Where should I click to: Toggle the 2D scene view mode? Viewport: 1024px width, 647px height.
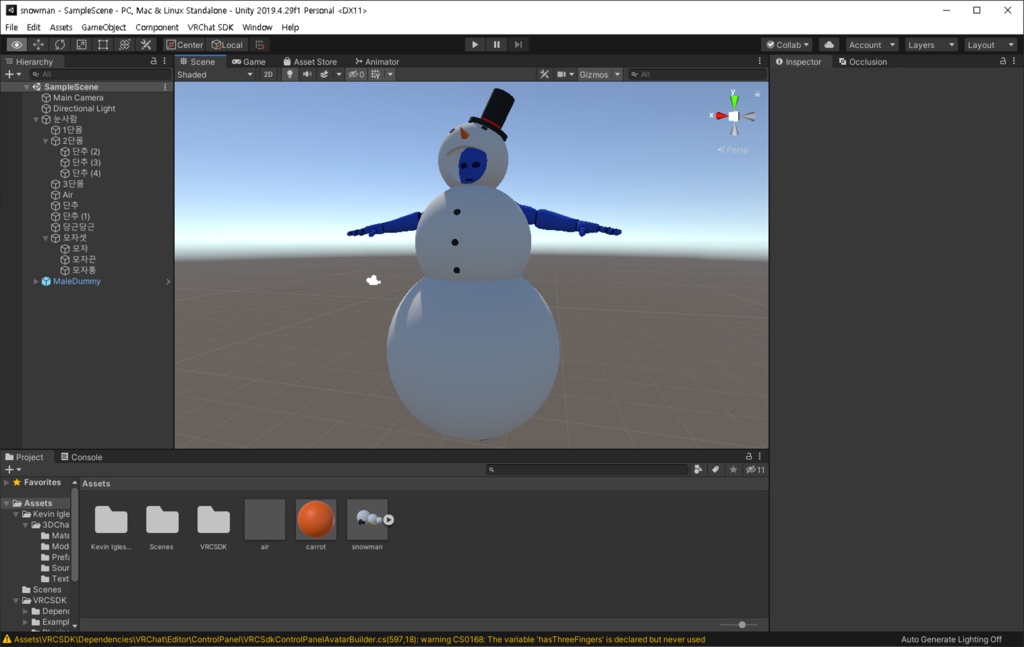268,74
